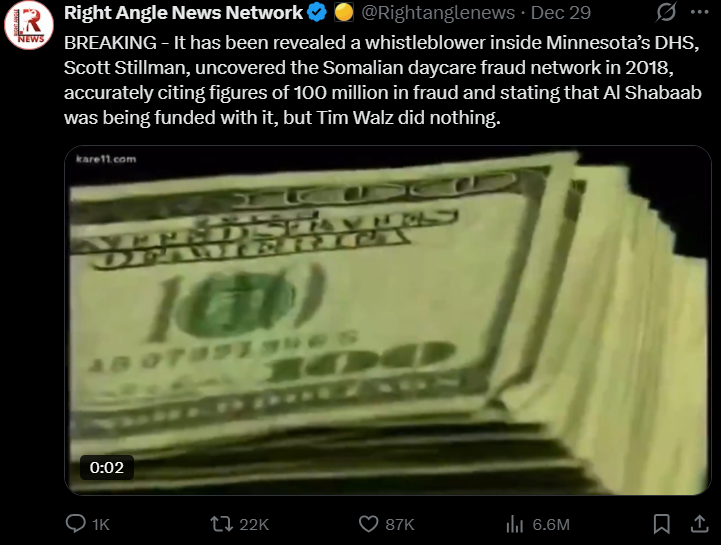Open Right Angle News Network display name
The image size is (721, 545).
point(183,12)
